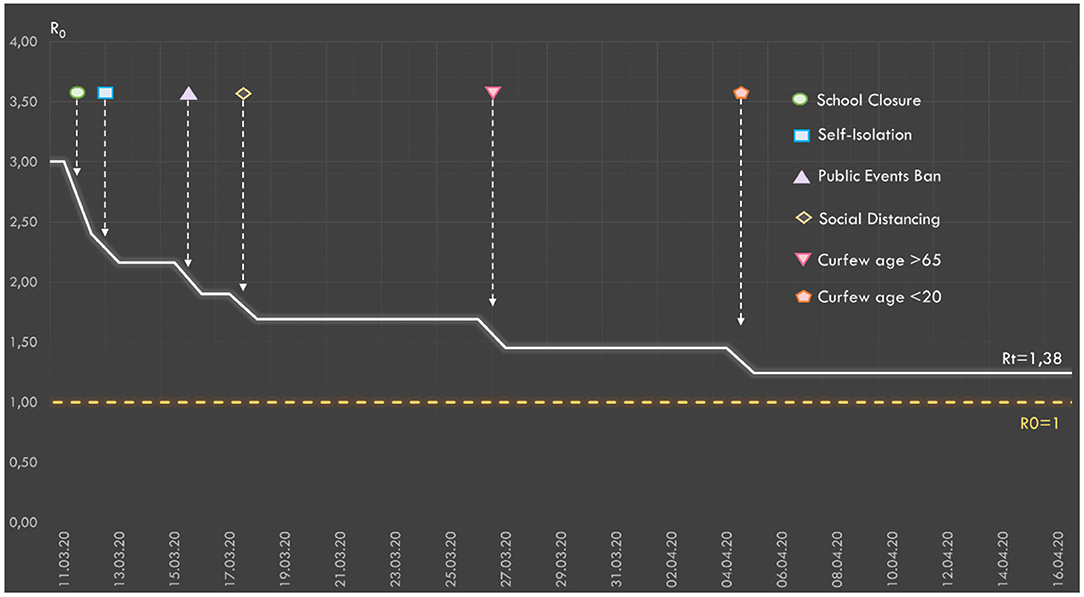Click the purple Public Events Ban triangle marker
1084x597 pixels.
(x=188, y=93)
